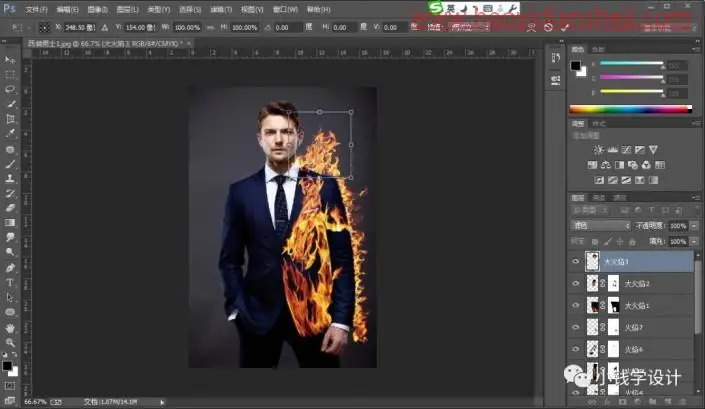Open the interpolation dropdown in options bar
Image resolution: width=705 pixels, height=409 pixels.
point(470,27)
